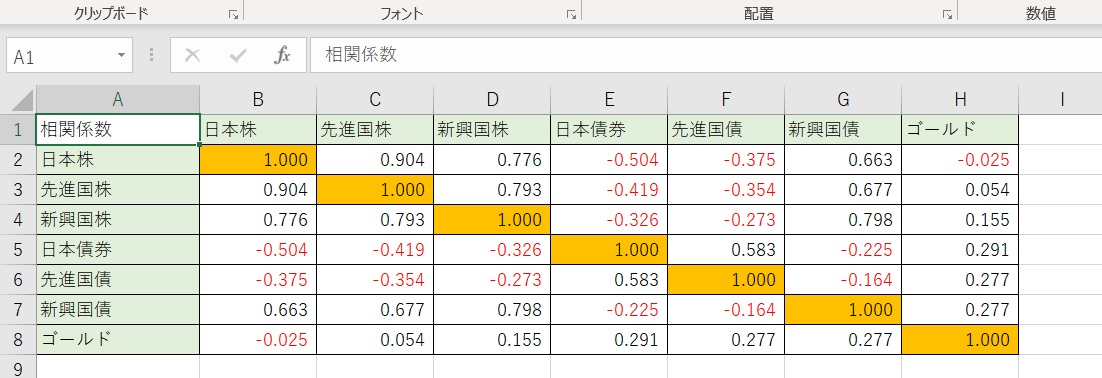Click the Select All corner triangle

point(22,101)
